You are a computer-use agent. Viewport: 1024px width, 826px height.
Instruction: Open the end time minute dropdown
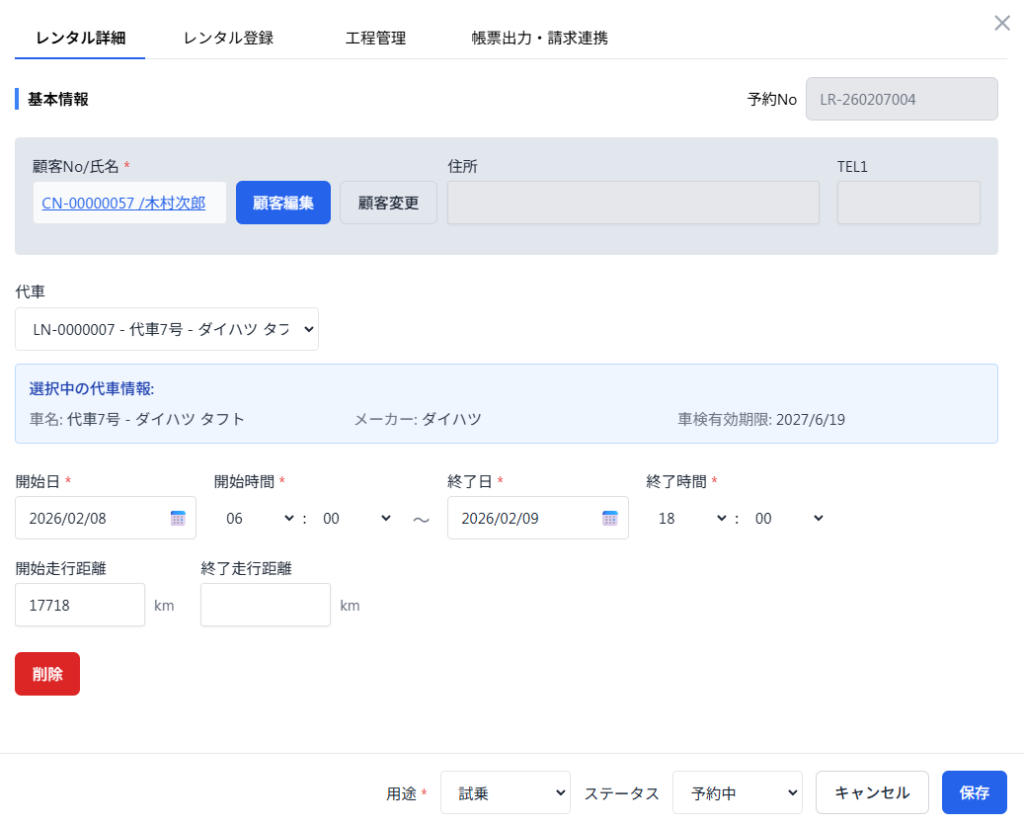click(x=788, y=518)
